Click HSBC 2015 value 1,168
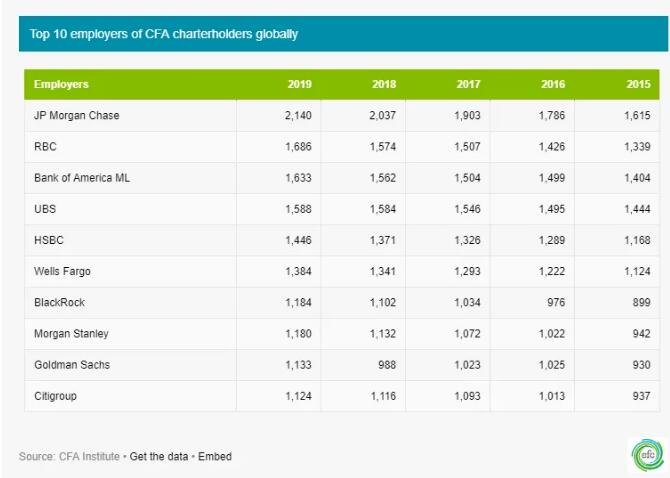 pyautogui.click(x=638, y=240)
